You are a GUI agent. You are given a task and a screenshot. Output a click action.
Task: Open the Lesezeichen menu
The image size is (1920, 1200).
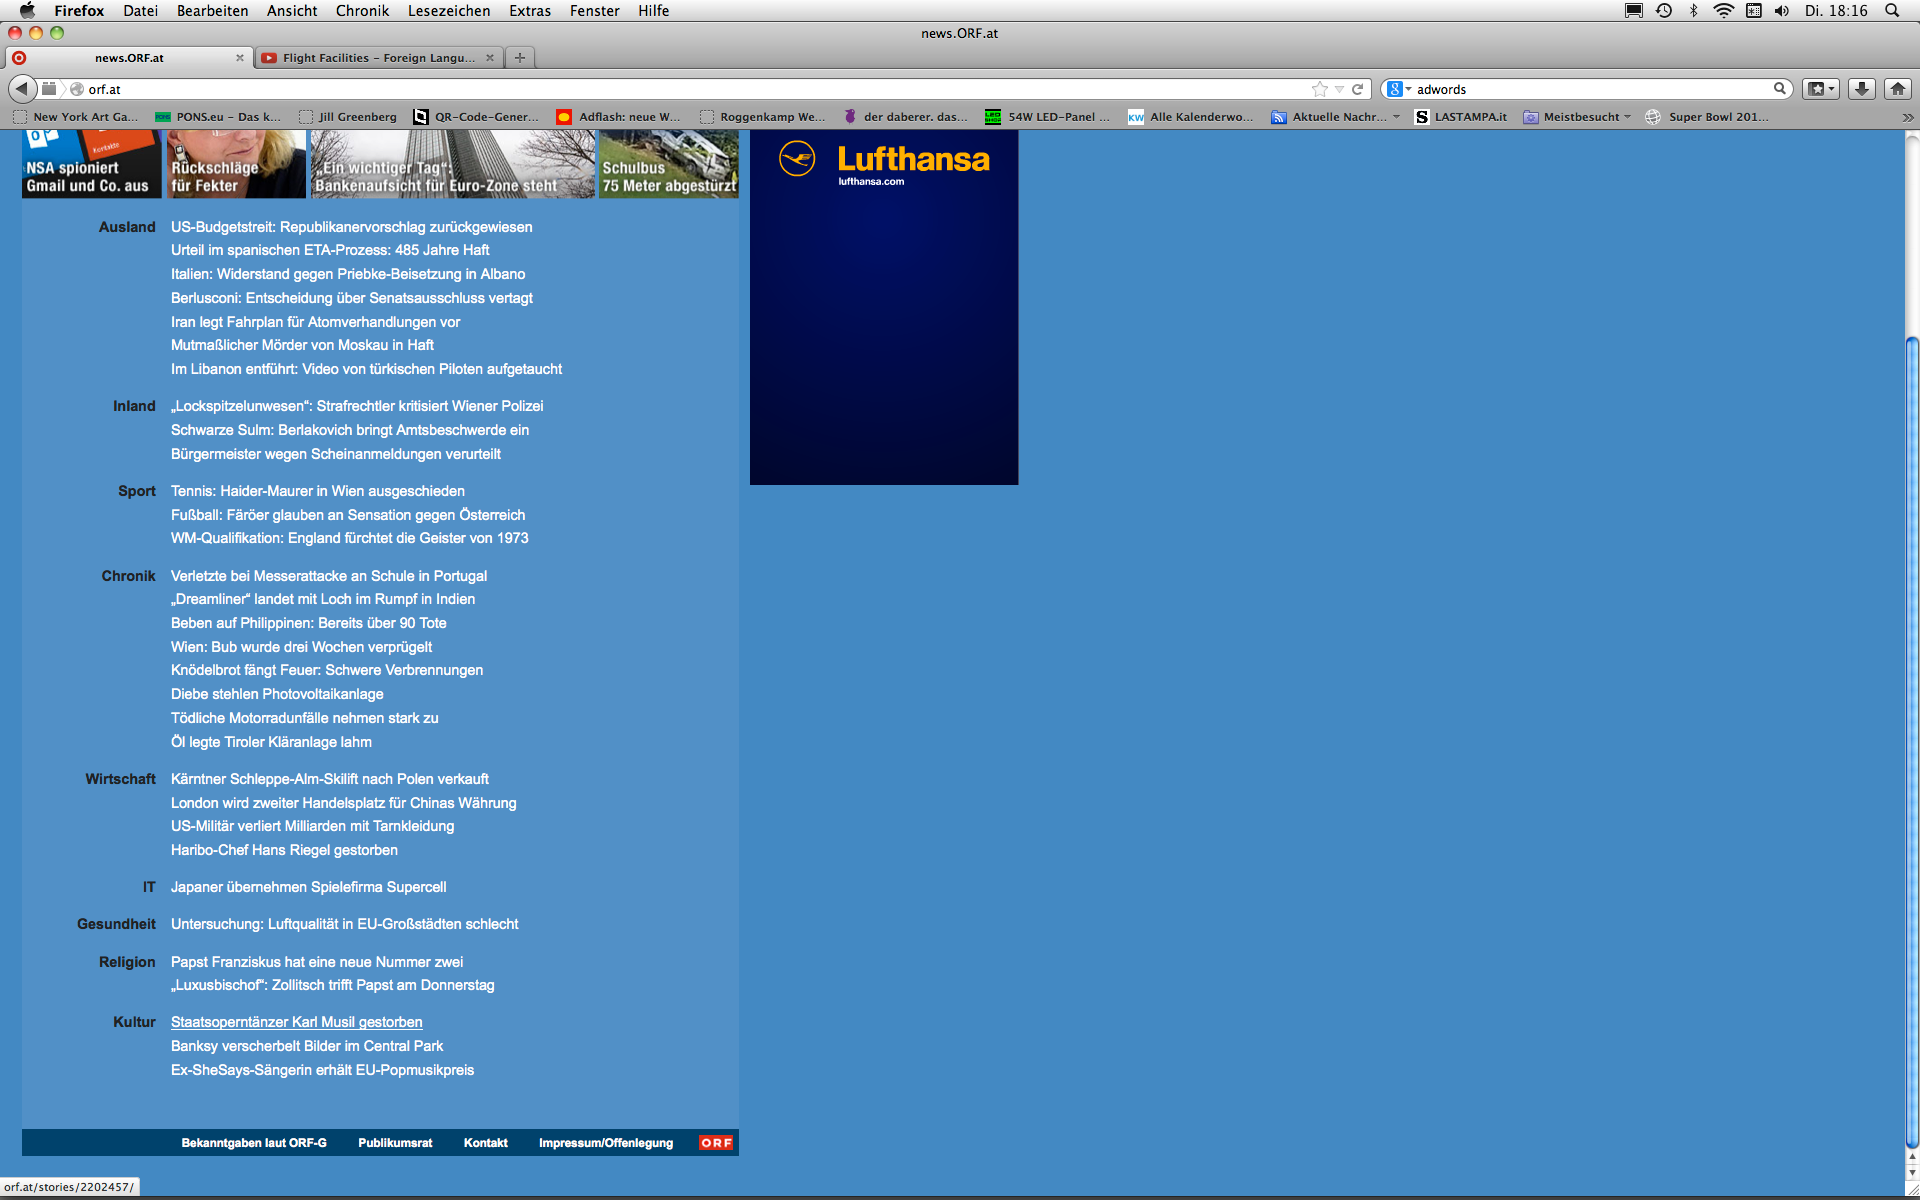tap(448, 10)
